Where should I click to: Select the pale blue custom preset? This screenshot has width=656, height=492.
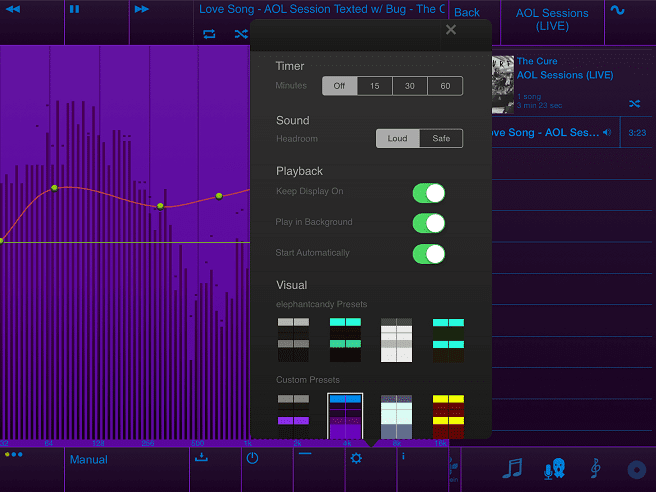tap(396, 416)
